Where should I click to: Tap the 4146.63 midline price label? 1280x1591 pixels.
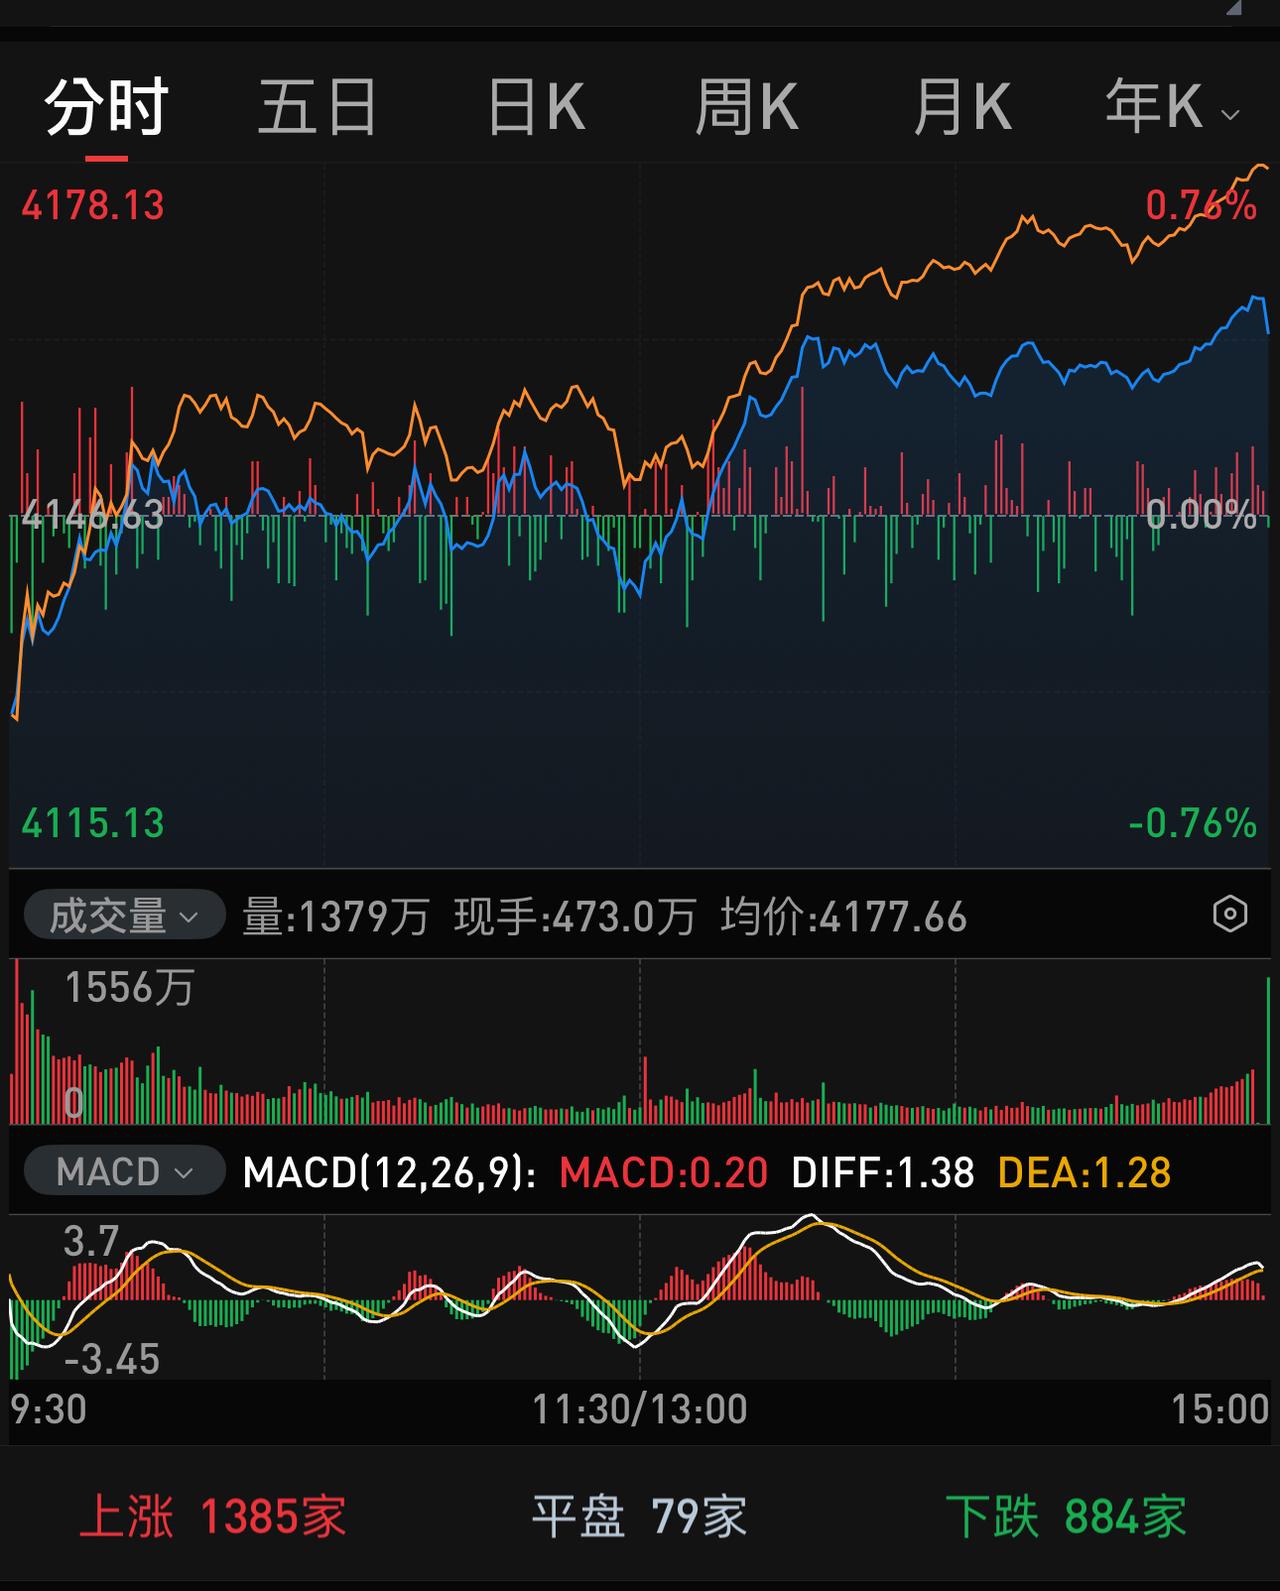tap(93, 515)
